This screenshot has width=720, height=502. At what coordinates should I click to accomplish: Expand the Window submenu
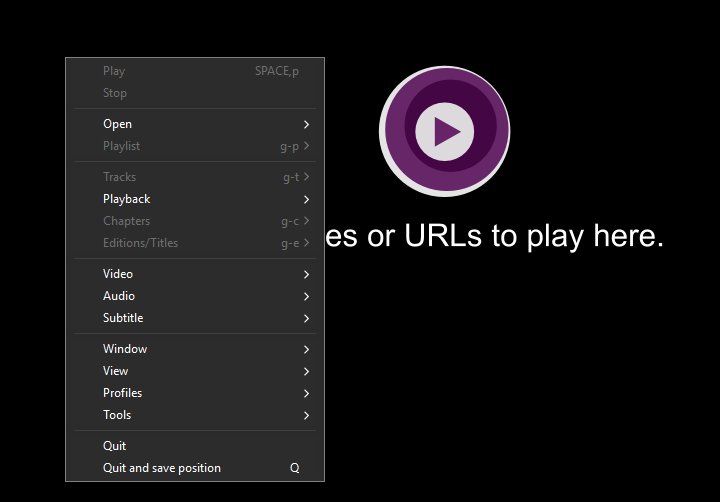195,349
